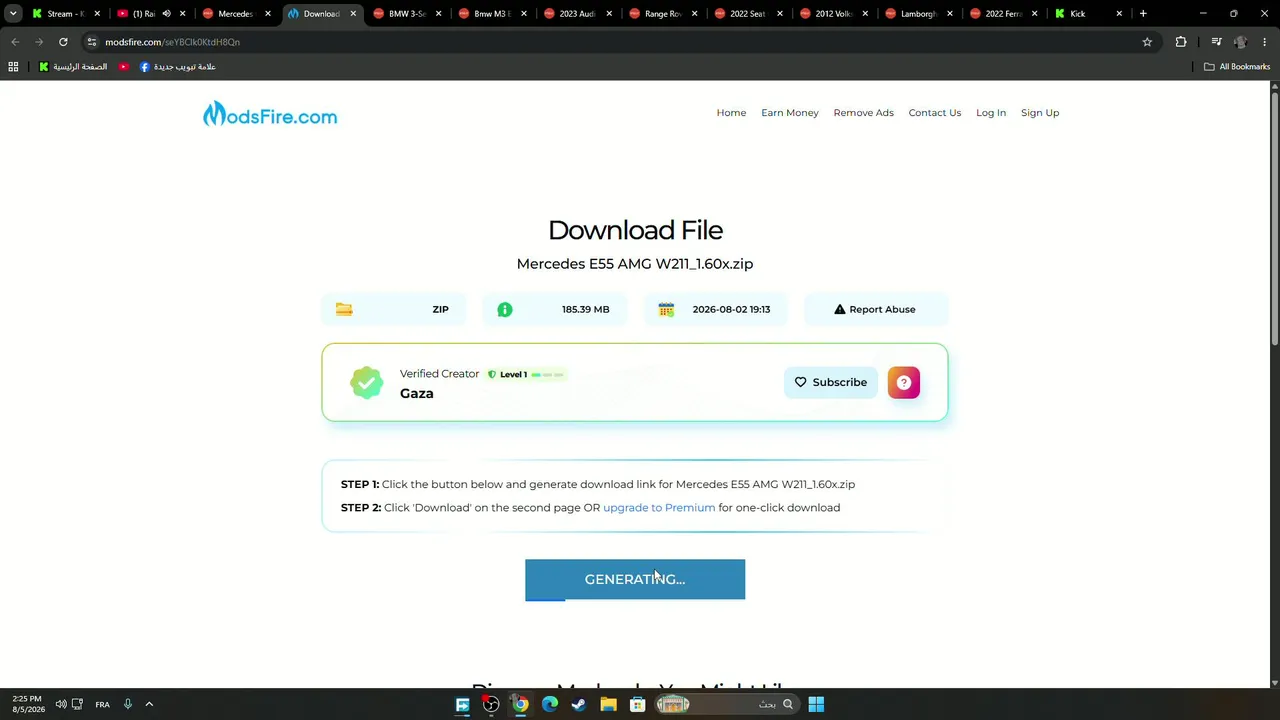Switch to the 2022 Seat tab
Screen dimensions: 1280x720
coord(747,14)
